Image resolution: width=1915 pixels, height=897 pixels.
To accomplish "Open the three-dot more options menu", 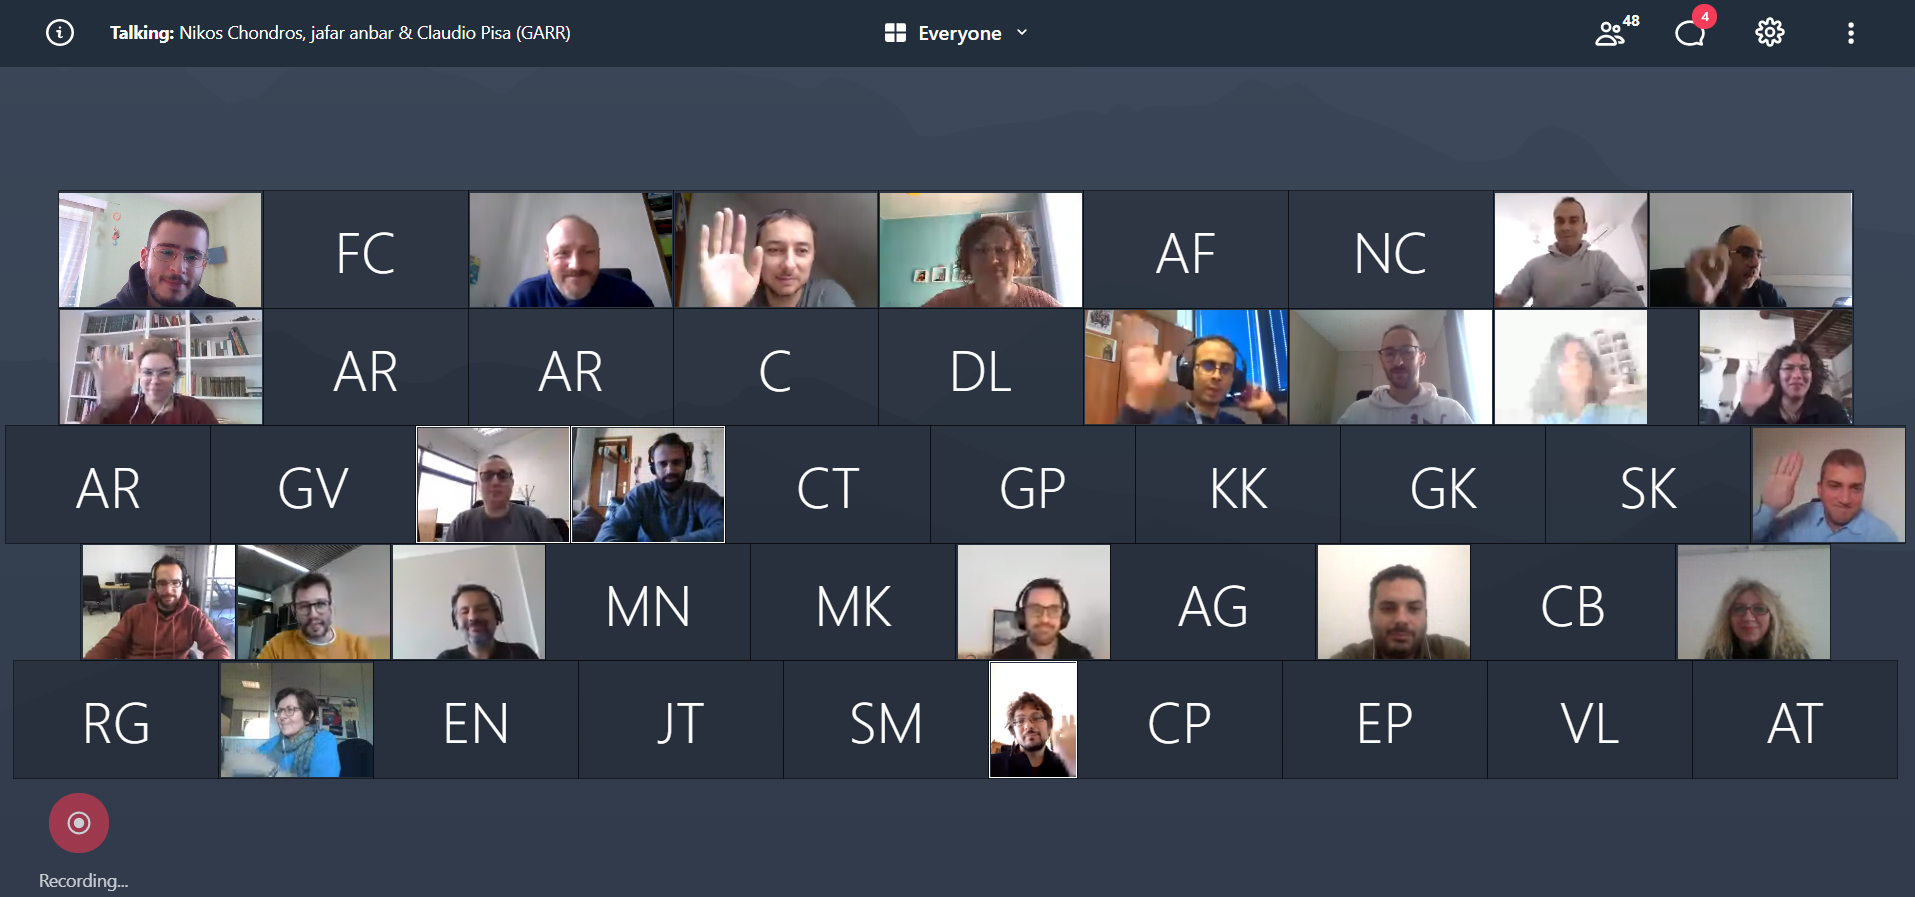I will click(1851, 33).
